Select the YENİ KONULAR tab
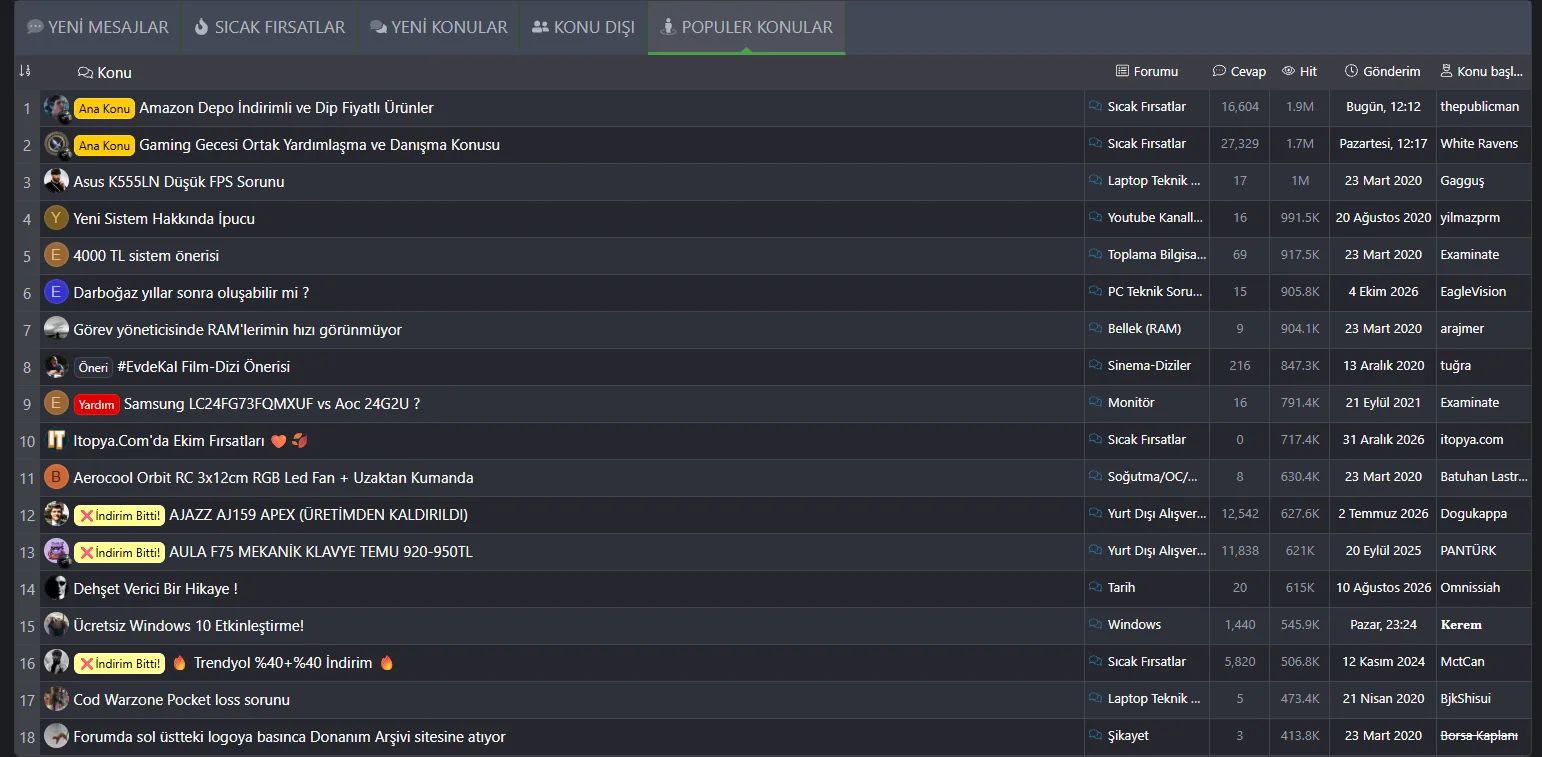1542x757 pixels. [x=438, y=27]
